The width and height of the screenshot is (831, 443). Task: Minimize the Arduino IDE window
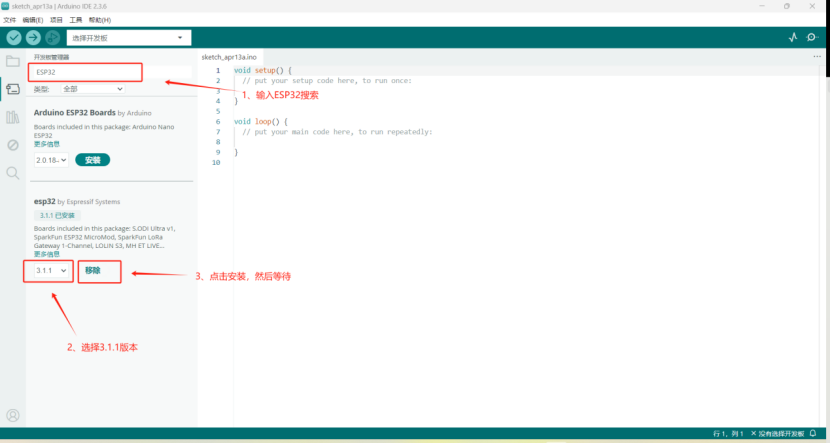[762, 6]
